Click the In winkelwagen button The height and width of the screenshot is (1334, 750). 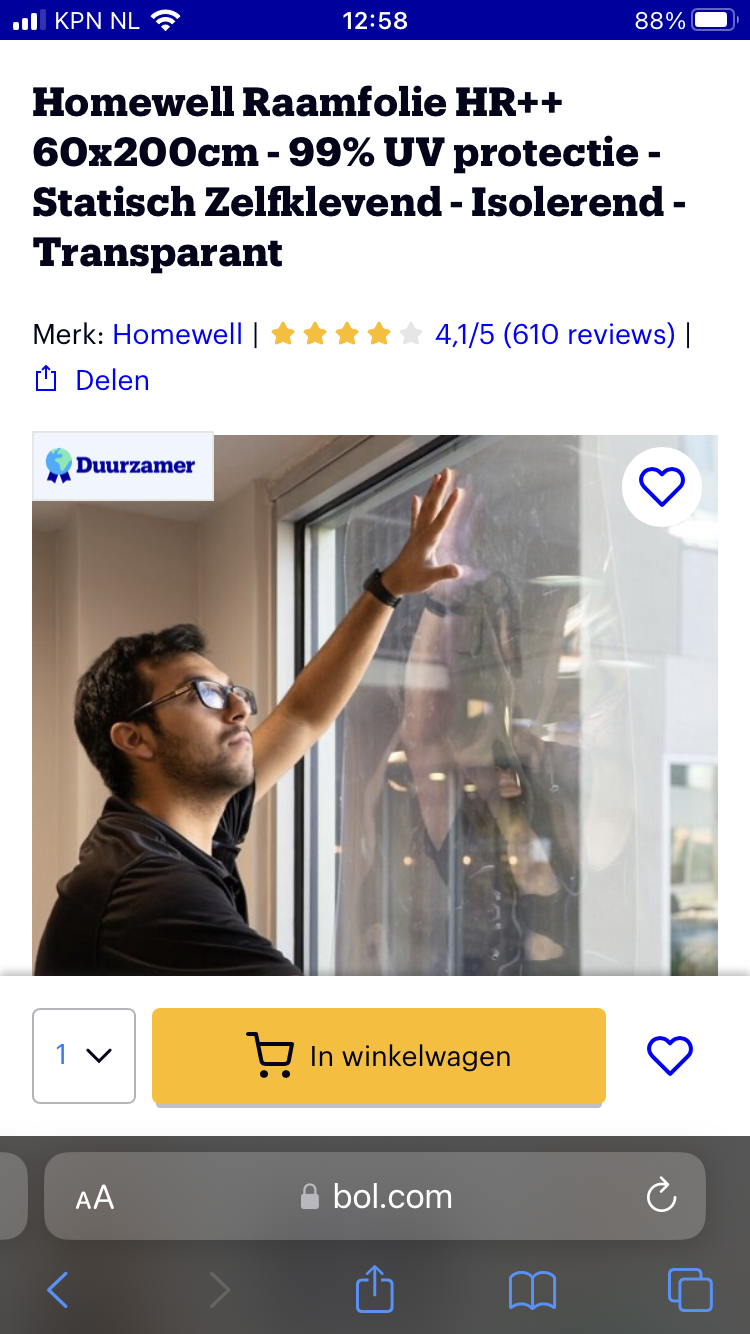[379, 1056]
